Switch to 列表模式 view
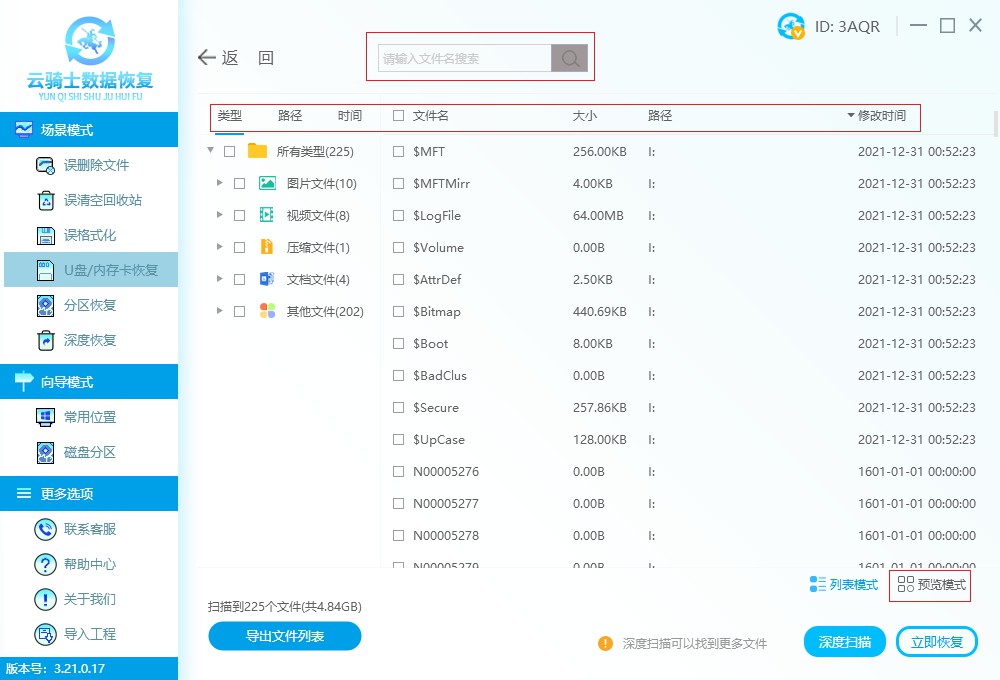The height and width of the screenshot is (680, 1000). (844, 584)
